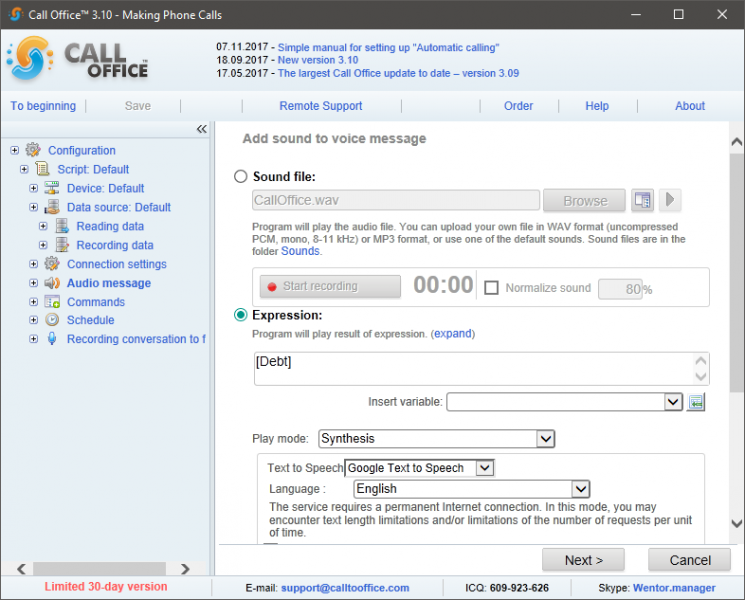Click the sound file name field

pos(396,200)
